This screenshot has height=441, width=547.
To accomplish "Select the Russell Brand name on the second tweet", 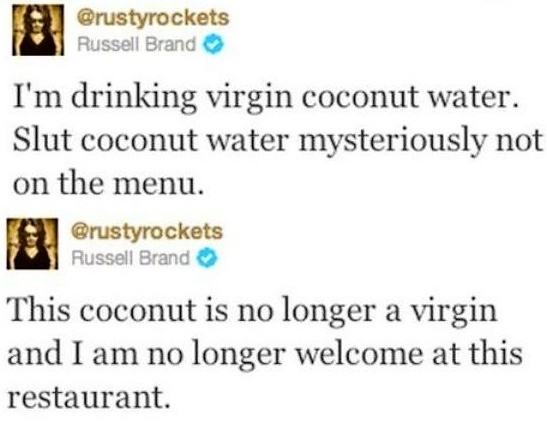I will [130, 259].
